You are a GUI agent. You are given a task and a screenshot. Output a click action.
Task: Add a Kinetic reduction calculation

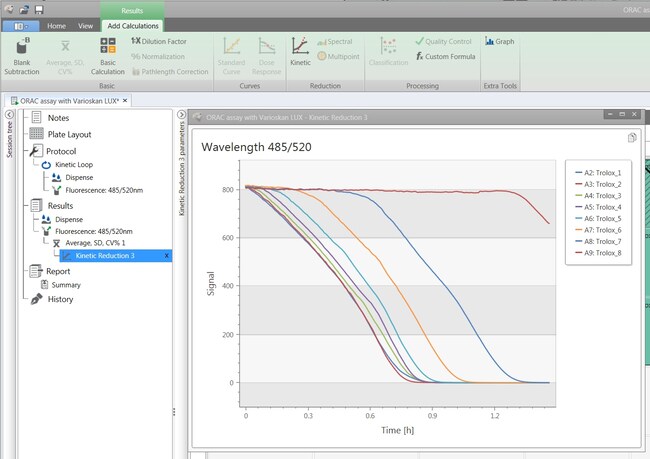pos(300,51)
